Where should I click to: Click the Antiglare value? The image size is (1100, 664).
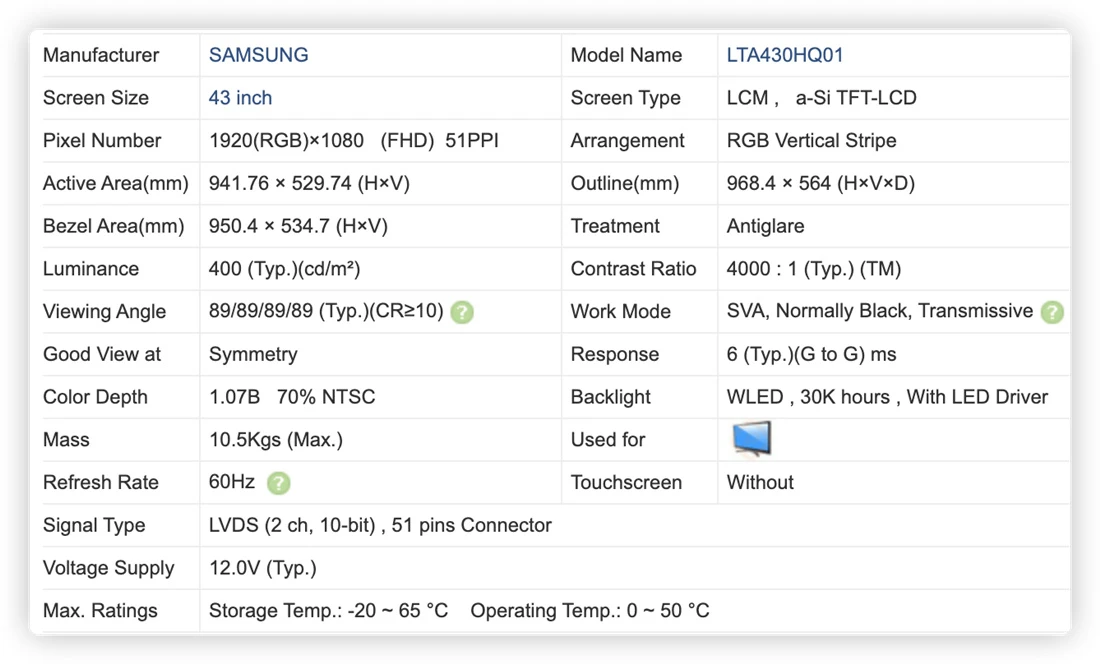coord(765,226)
